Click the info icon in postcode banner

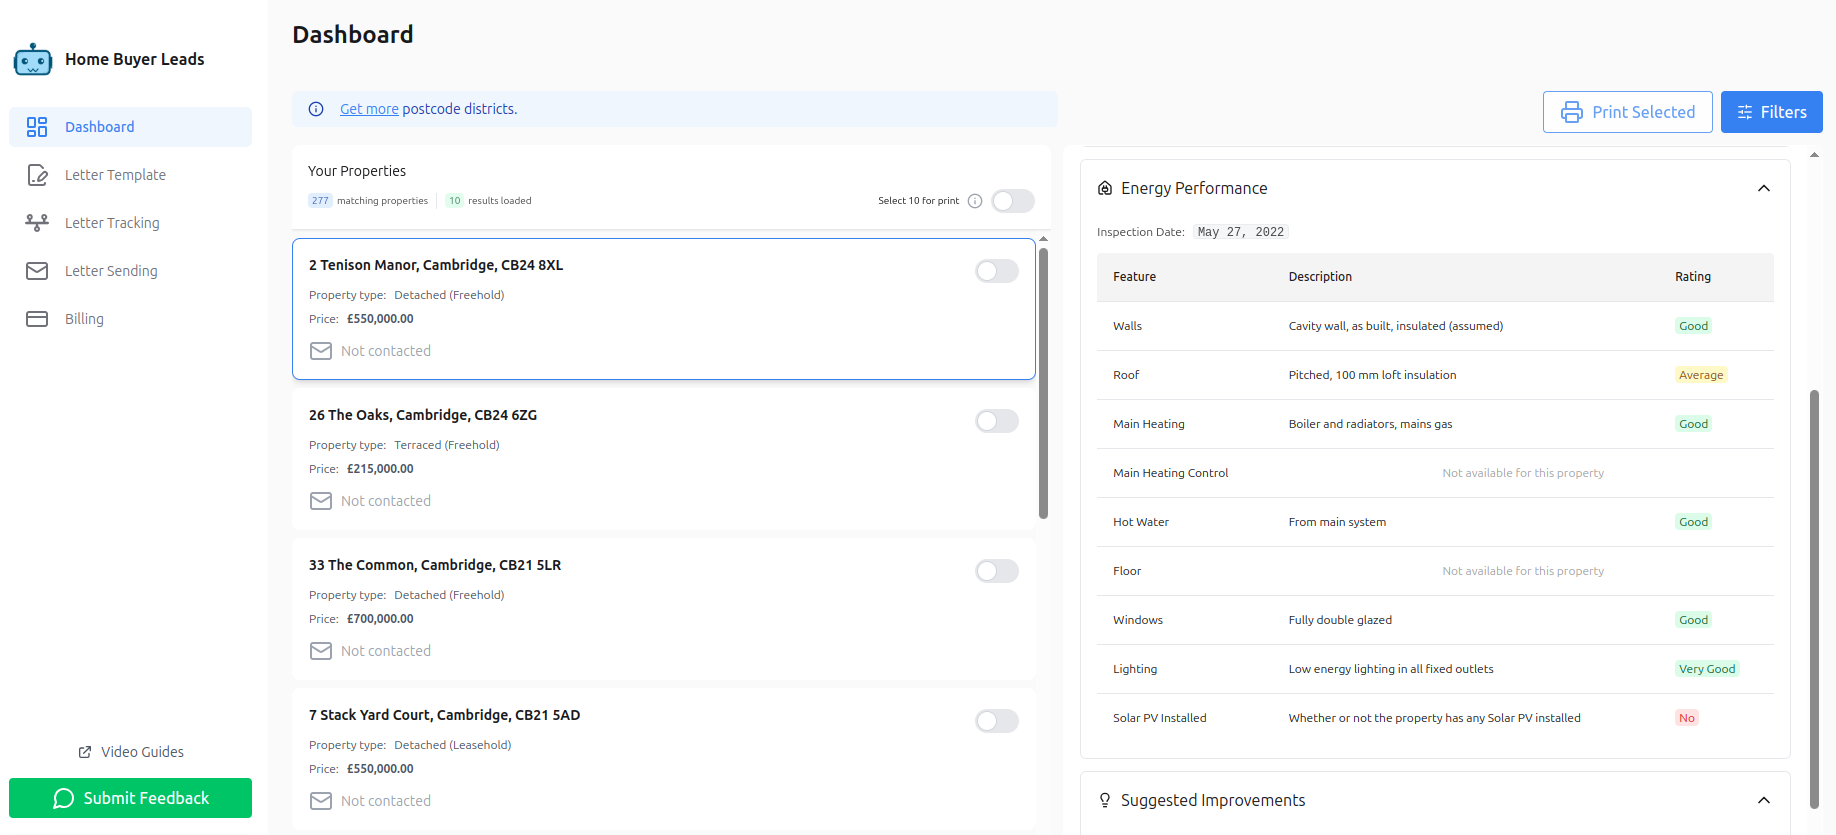[316, 109]
